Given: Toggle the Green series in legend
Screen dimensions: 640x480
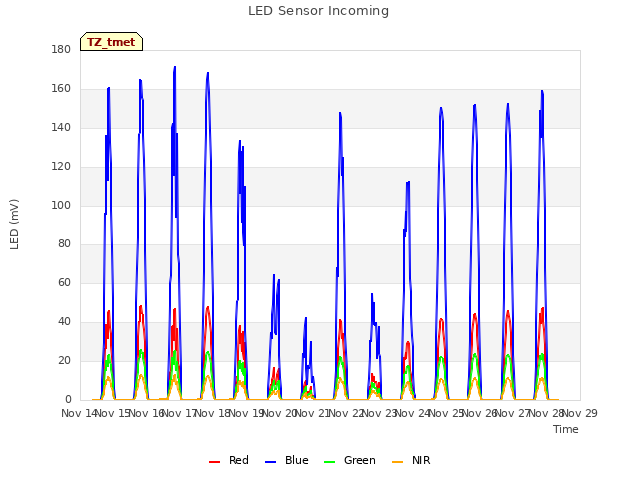Looking at the screenshot, I should [x=350, y=460].
